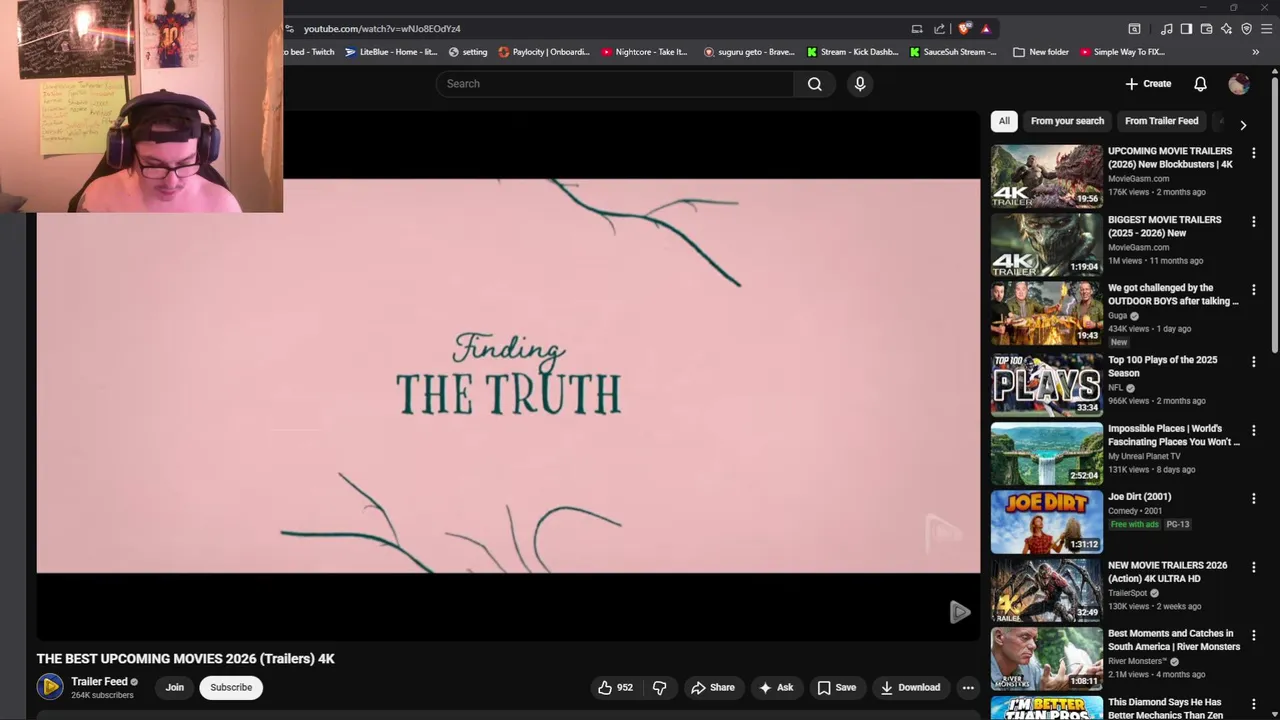Open the suguru geto - Brave bookmark
This screenshot has height=720, width=1280.
(749, 52)
